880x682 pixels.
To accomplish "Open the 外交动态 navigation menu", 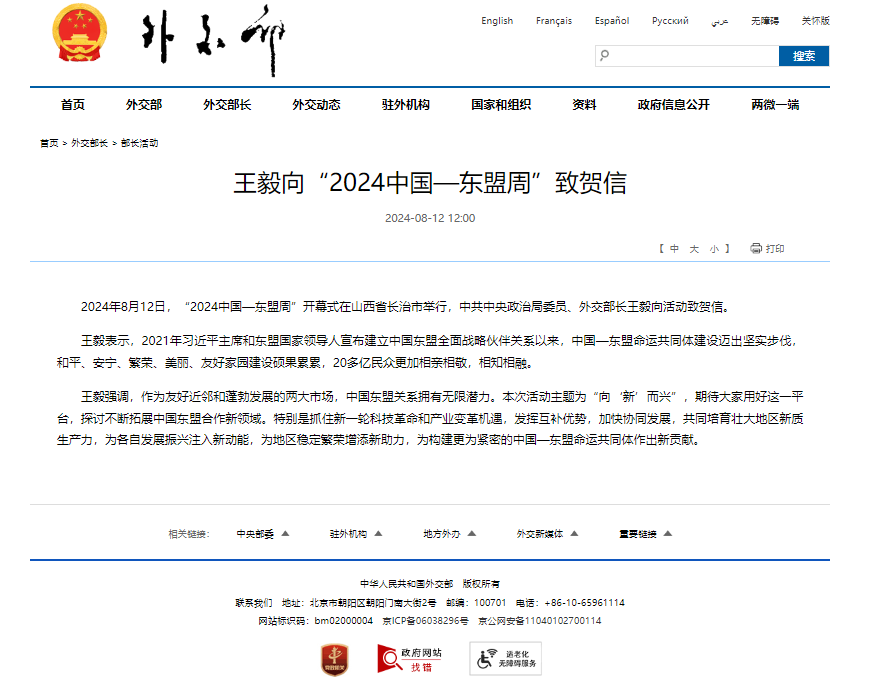I will point(316,105).
